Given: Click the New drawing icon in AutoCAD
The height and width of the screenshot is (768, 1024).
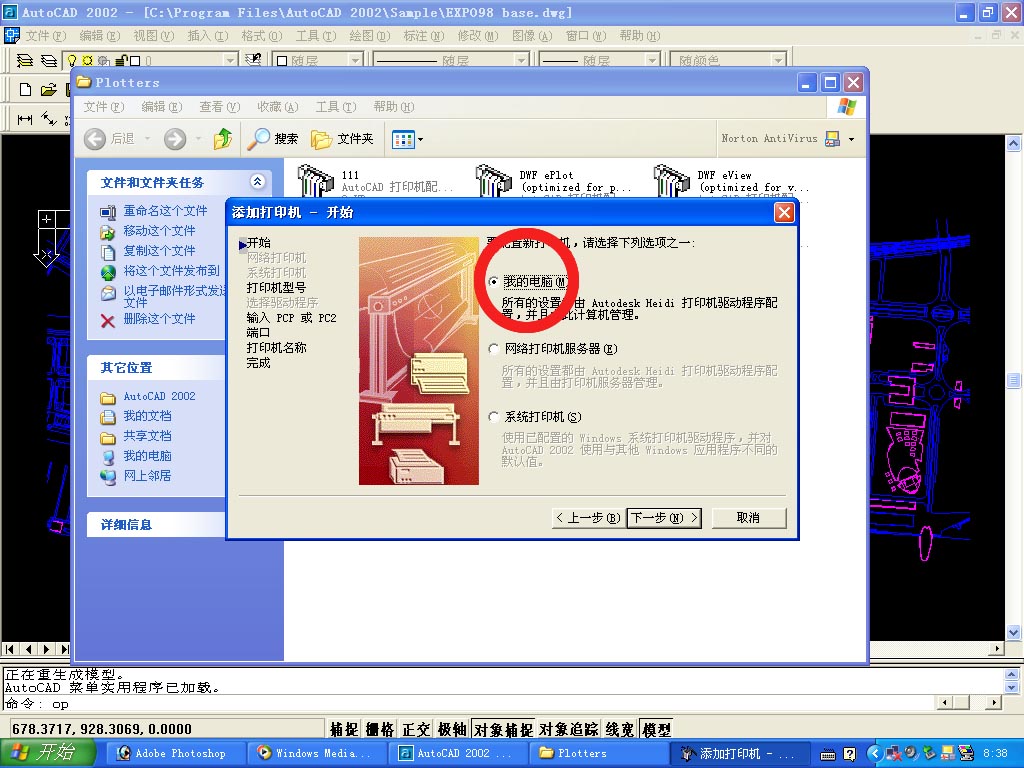Looking at the screenshot, I should (25, 89).
